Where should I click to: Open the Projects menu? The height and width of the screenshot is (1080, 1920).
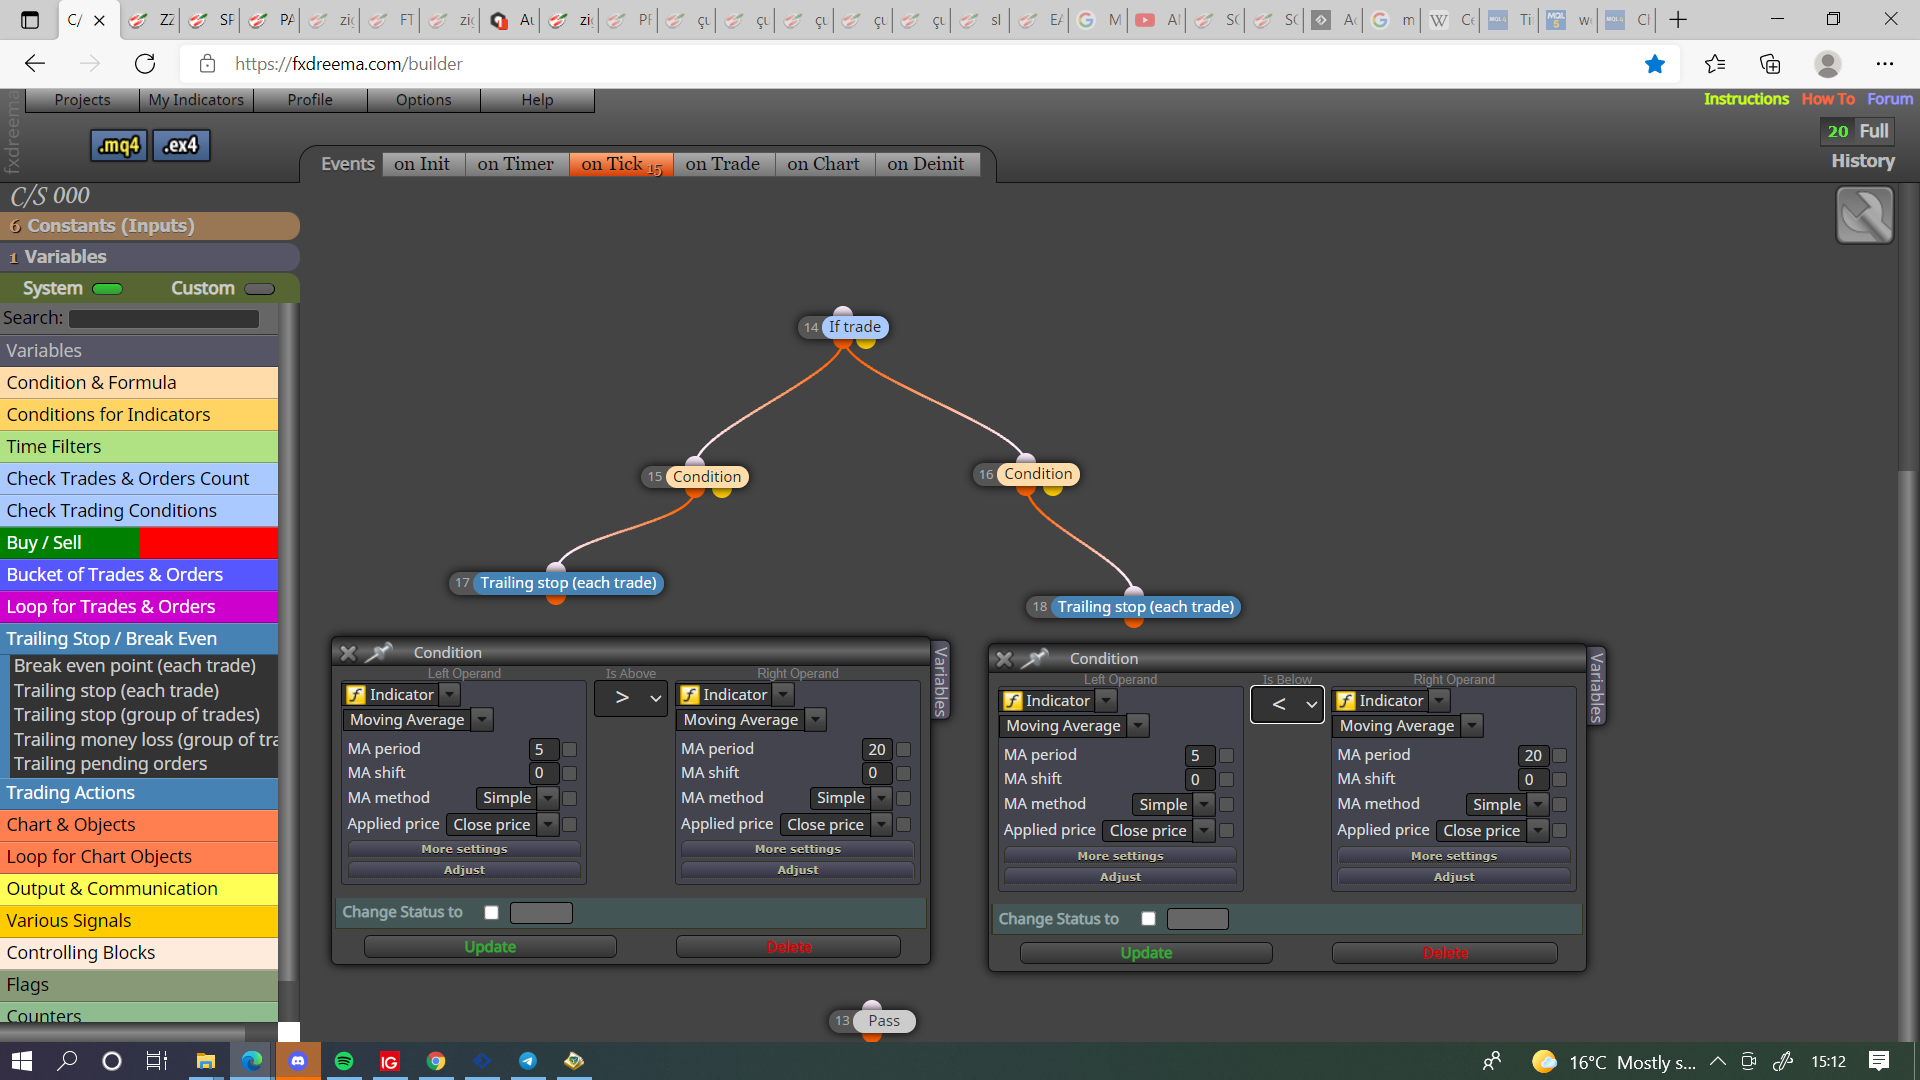pos(83,100)
